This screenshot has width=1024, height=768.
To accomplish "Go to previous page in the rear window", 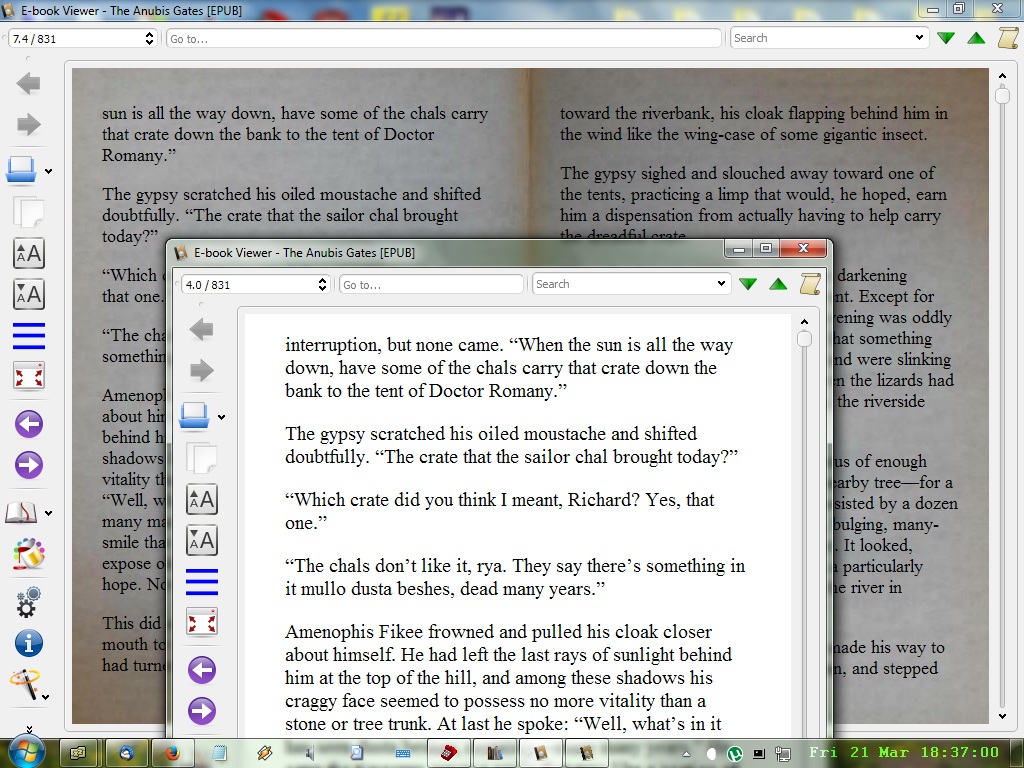I will (29, 424).
